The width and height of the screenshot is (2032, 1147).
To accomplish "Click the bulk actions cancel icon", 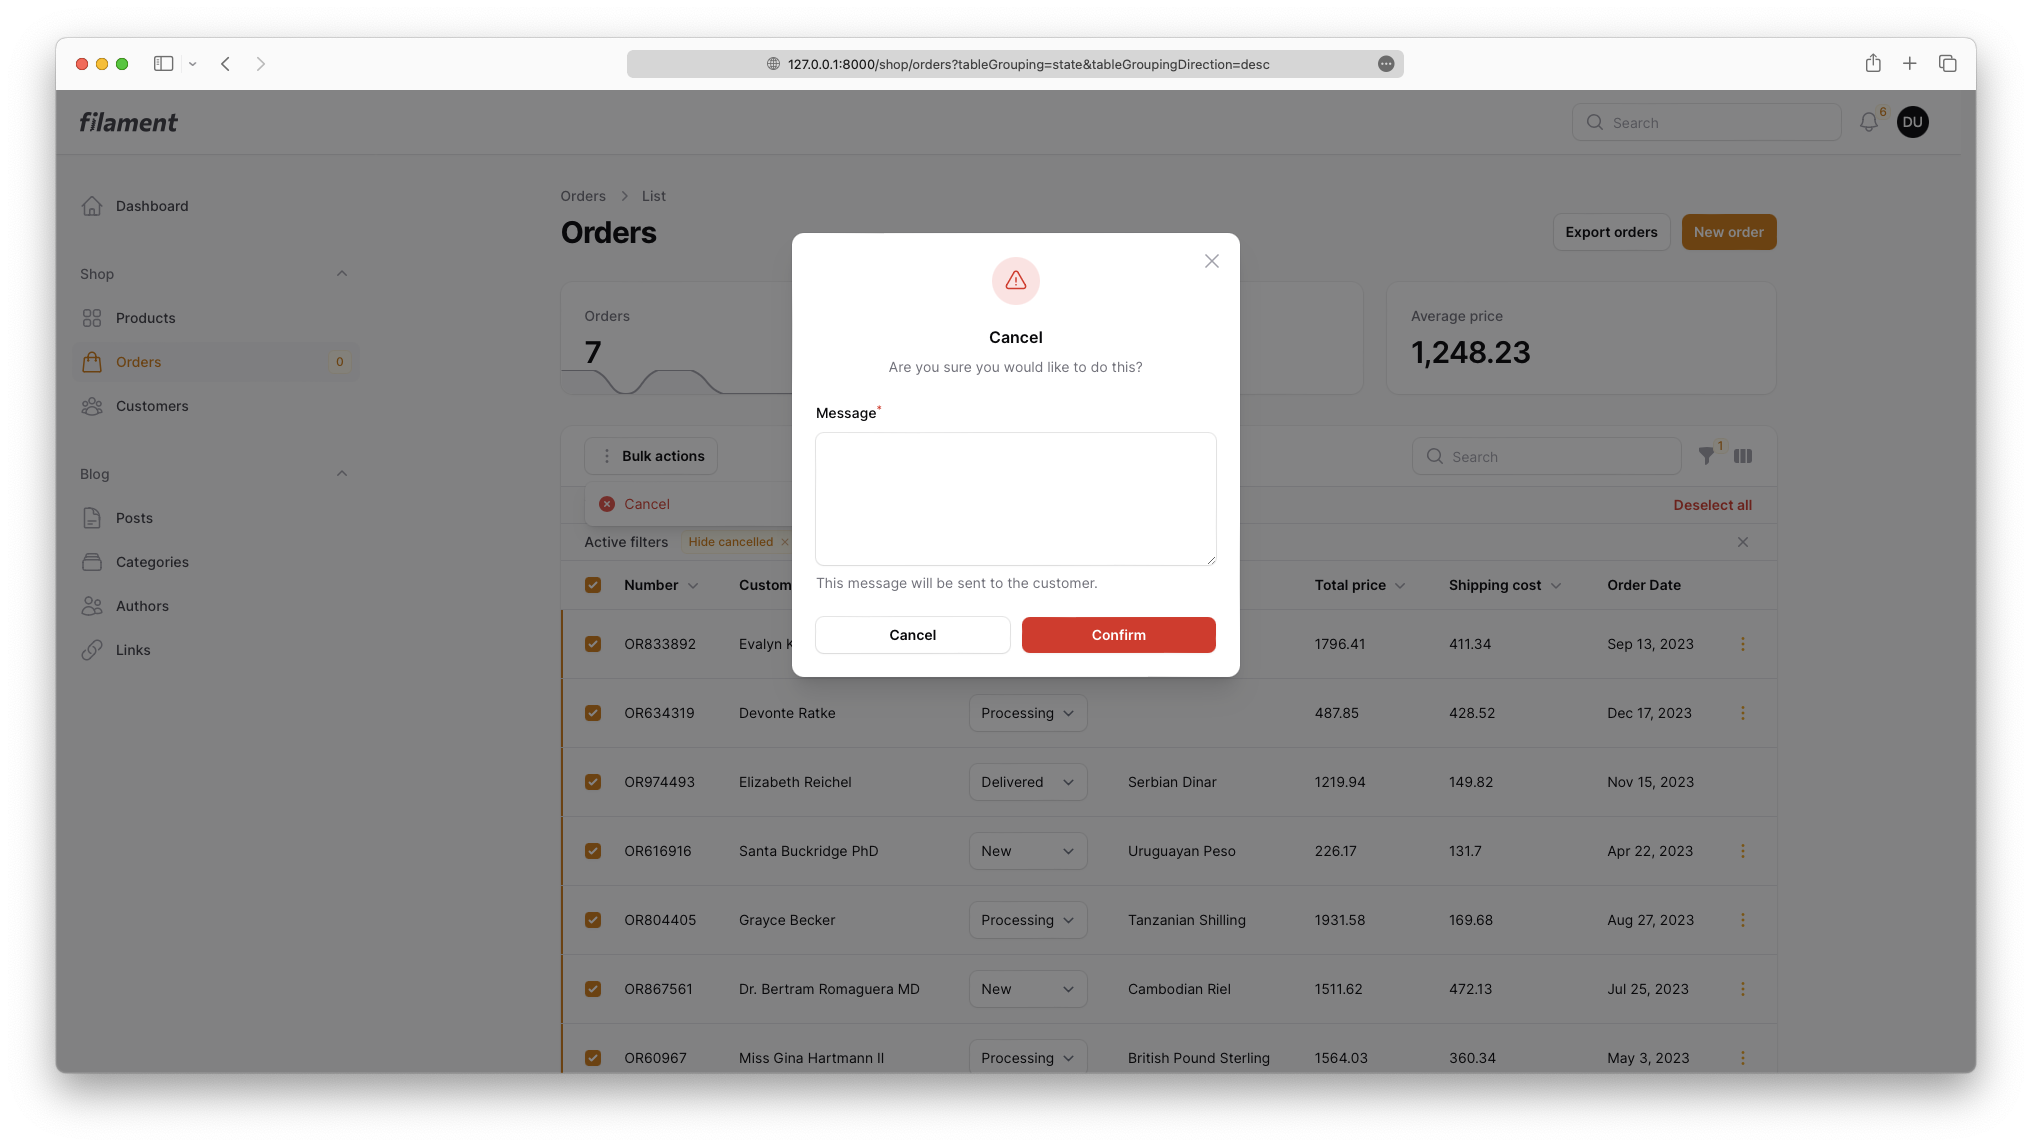I will point(607,504).
